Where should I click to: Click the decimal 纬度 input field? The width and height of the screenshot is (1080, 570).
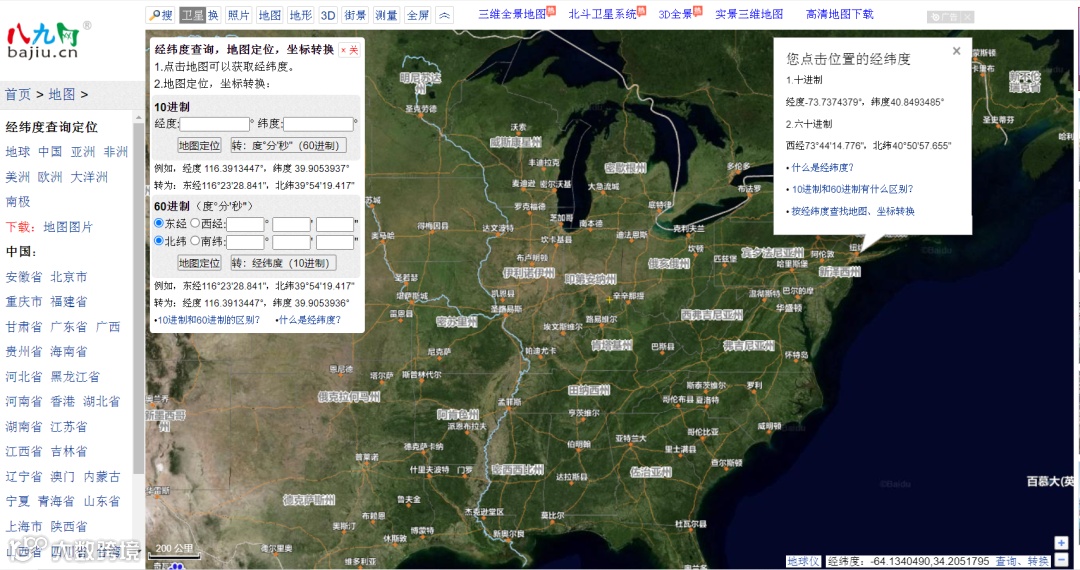coord(318,124)
